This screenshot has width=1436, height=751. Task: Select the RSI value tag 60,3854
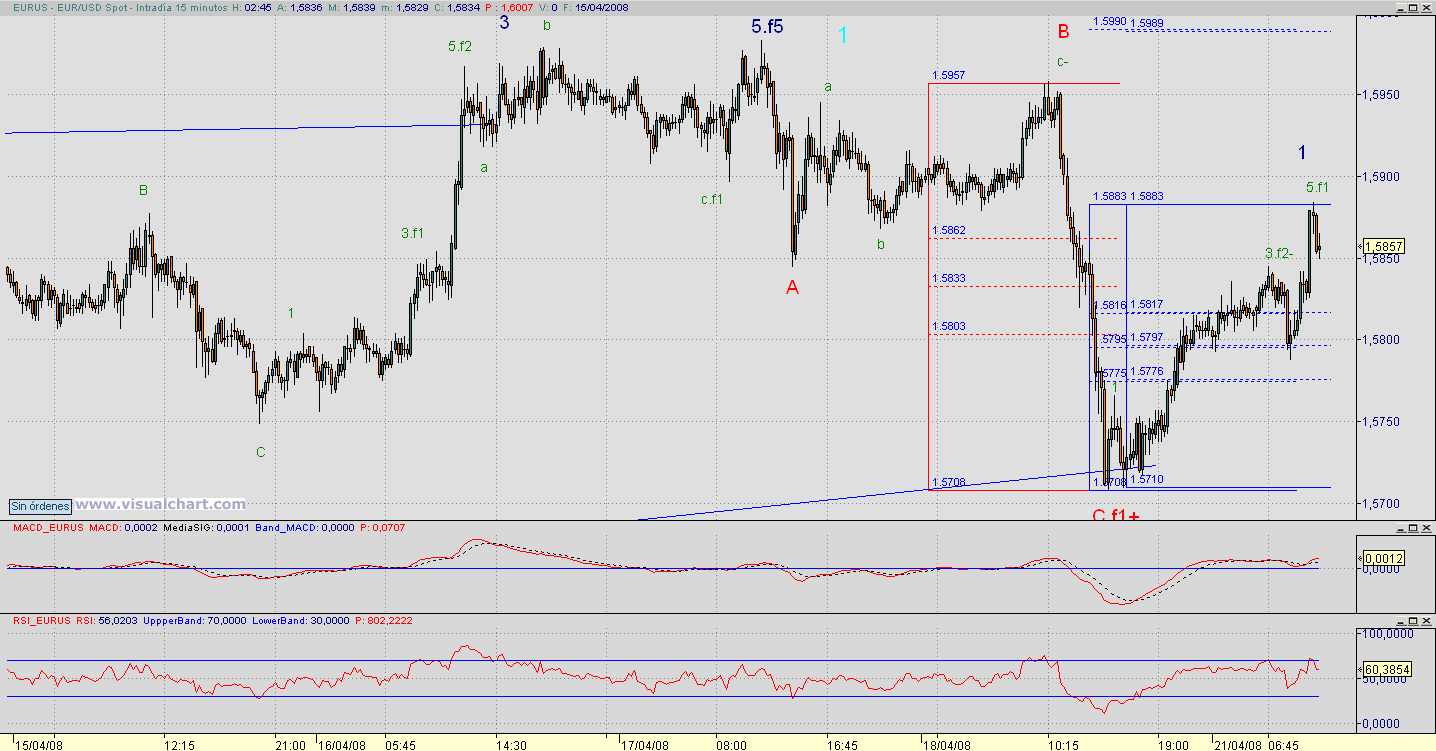(x=1388, y=668)
